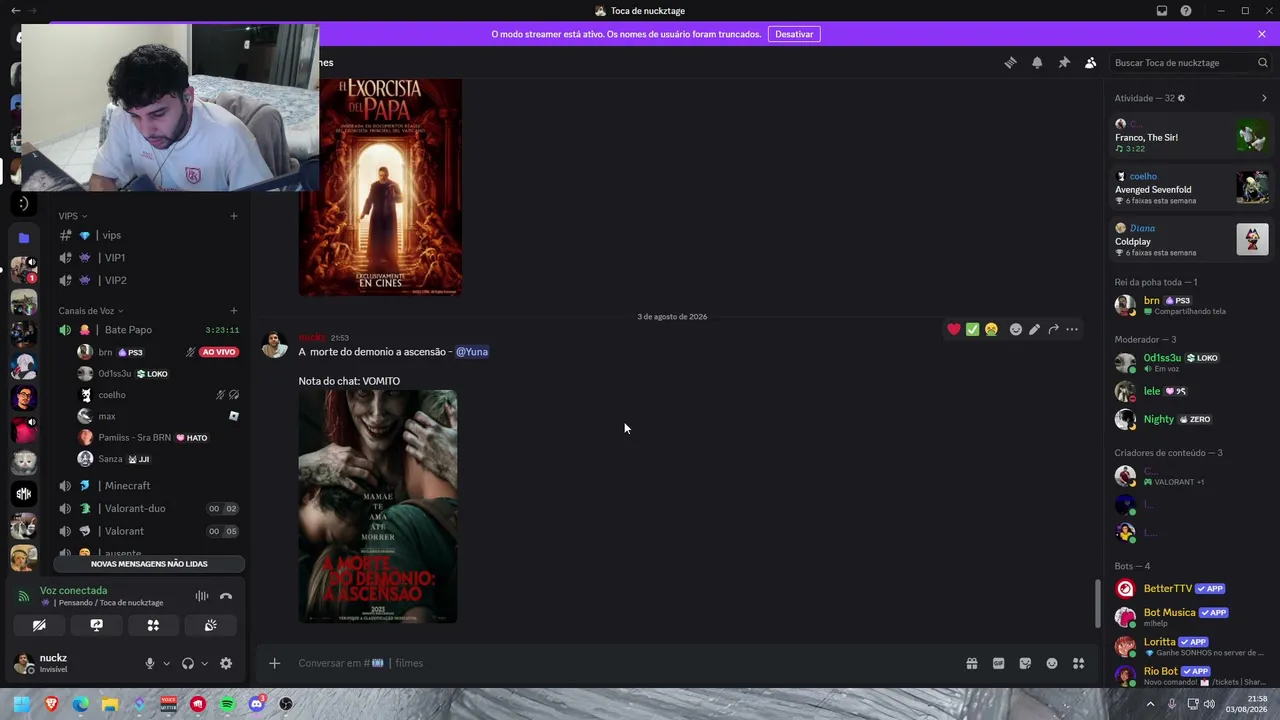Collapse the VIPS category
1280x720 pixels.
tap(73, 216)
